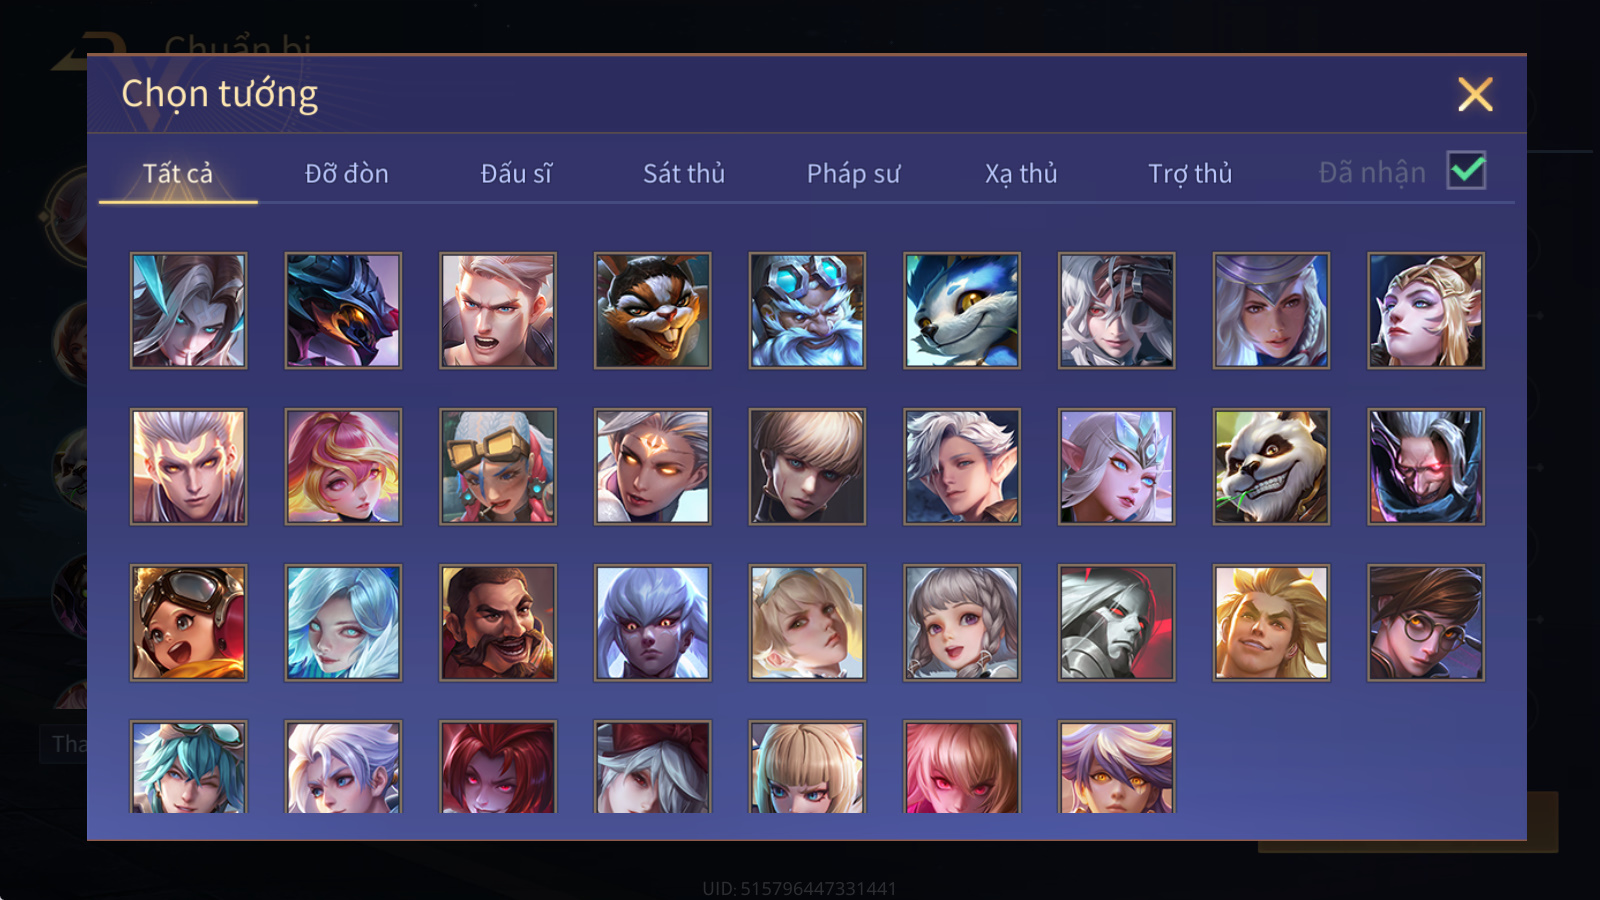This screenshot has height=900, width=1600.
Task: Select the panda hero portrait
Action: (x=1271, y=466)
